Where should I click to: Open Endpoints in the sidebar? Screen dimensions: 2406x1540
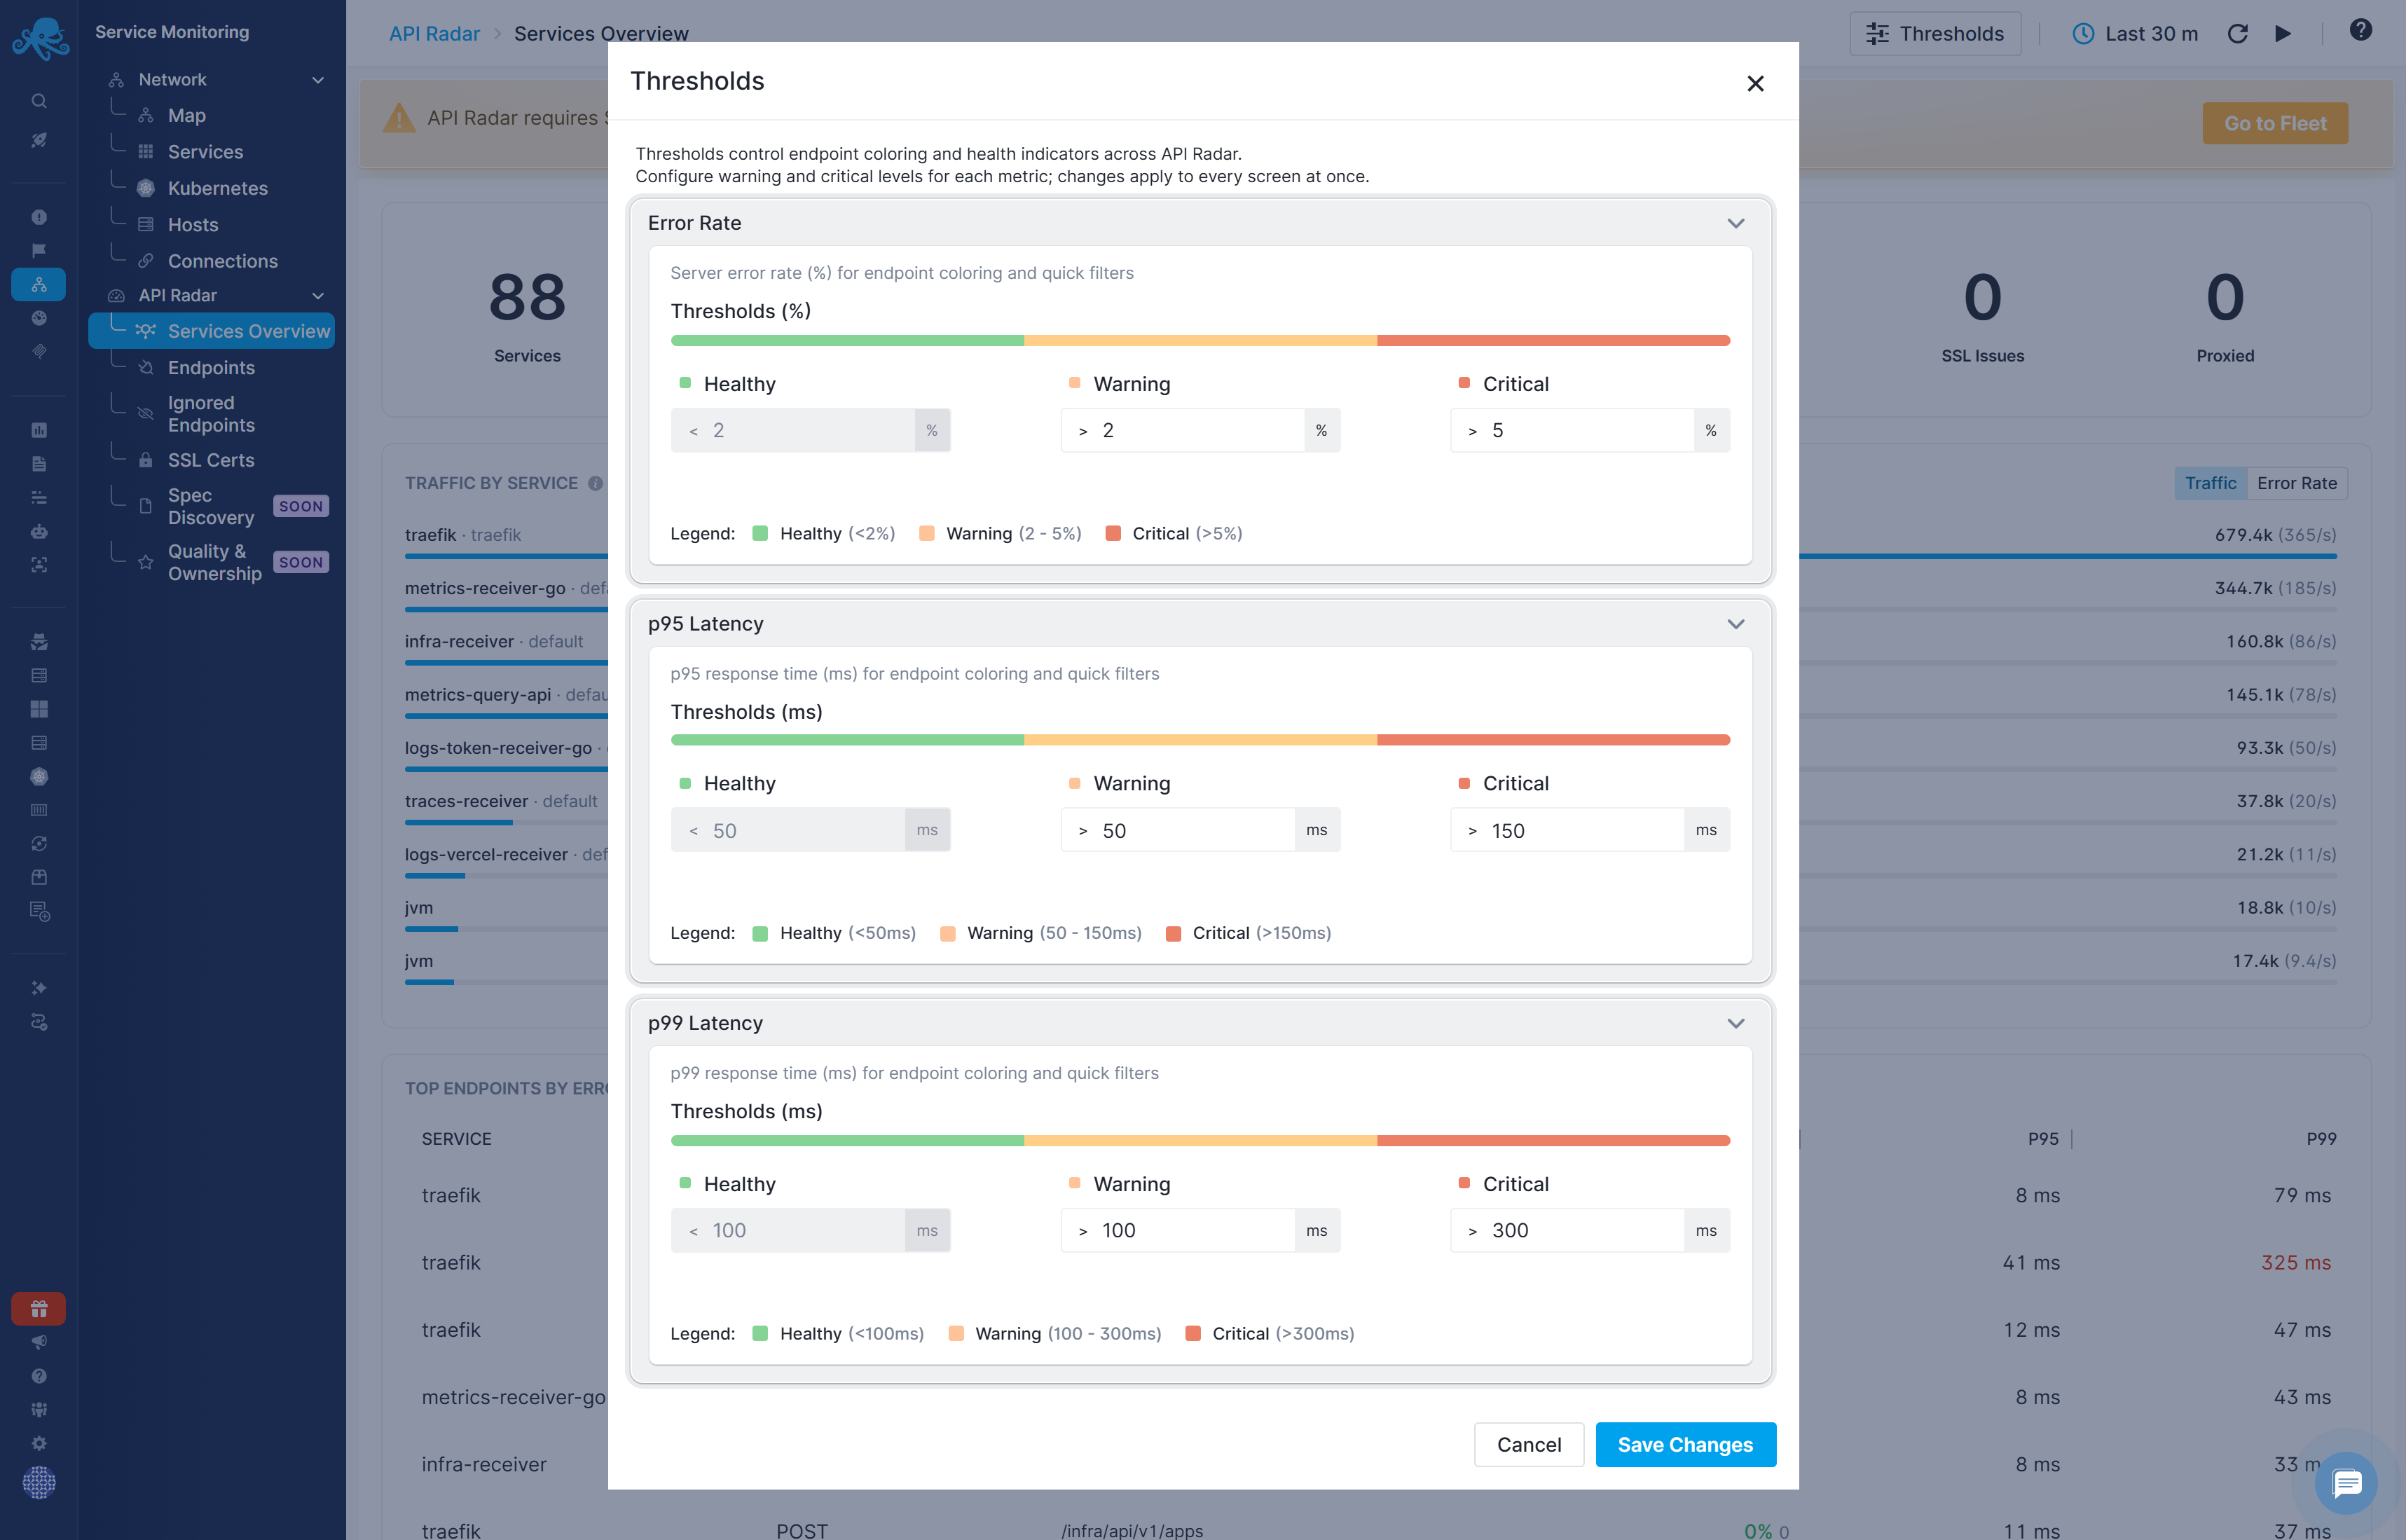pos(211,367)
